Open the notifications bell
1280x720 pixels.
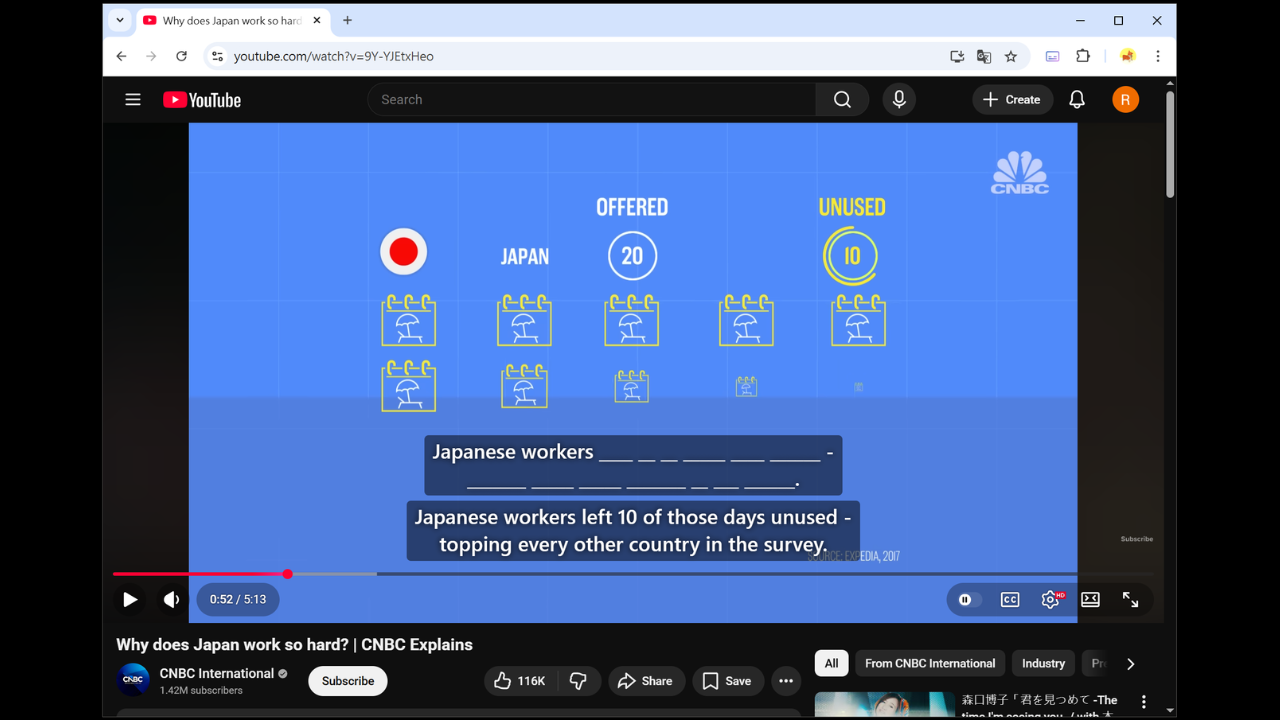[1077, 100]
